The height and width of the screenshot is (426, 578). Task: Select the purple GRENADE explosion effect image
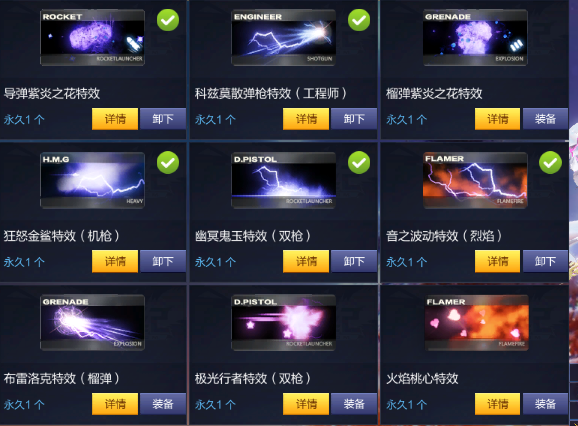click(475, 38)
